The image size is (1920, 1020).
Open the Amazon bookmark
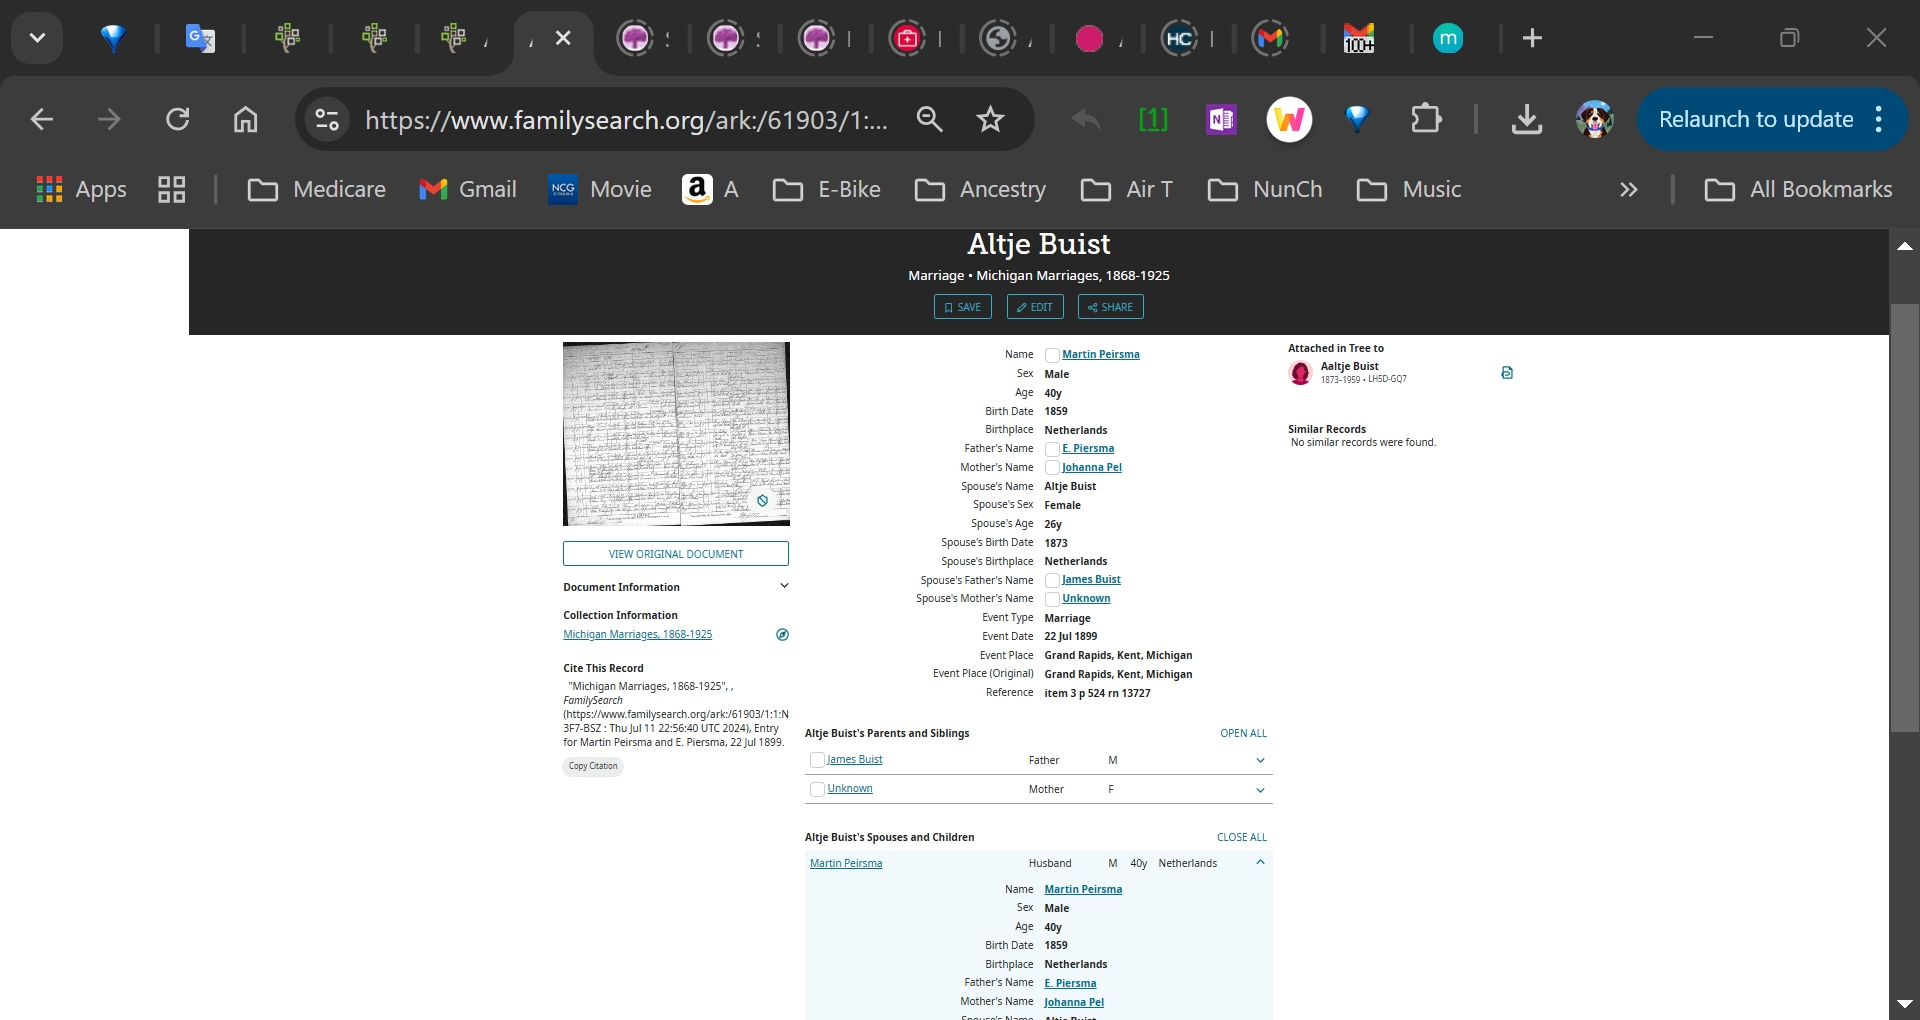(711, 189)
